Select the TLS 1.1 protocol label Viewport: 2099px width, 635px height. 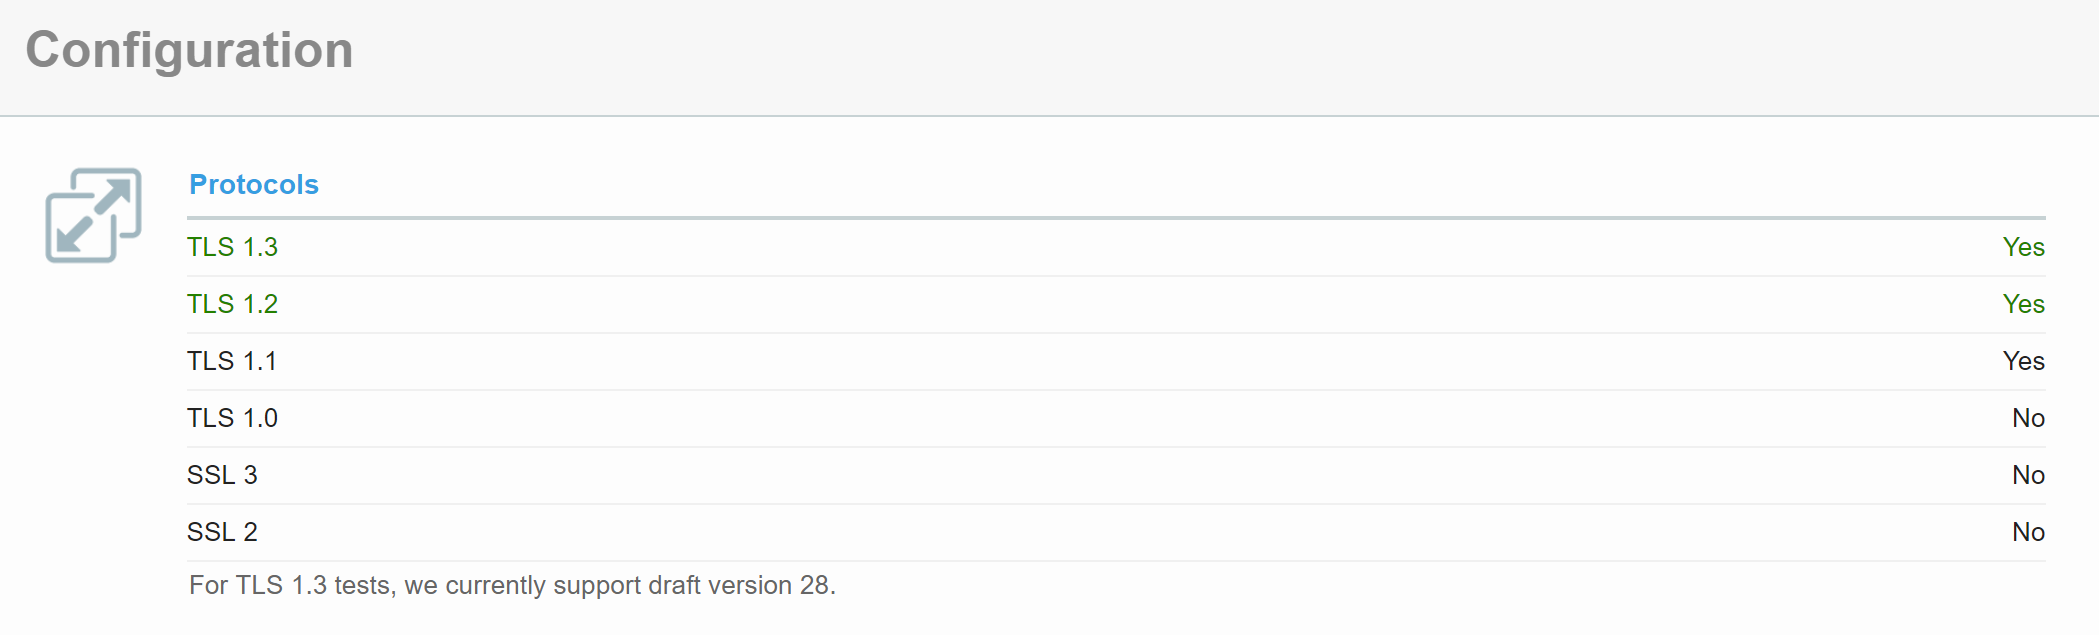point(232,361)
